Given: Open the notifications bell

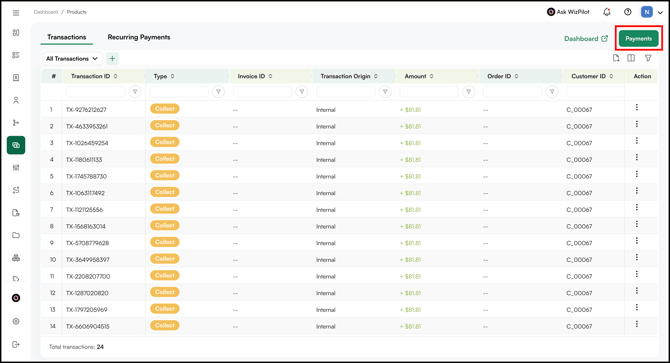Looking at the screenshot, I should (x=607, y=12).
